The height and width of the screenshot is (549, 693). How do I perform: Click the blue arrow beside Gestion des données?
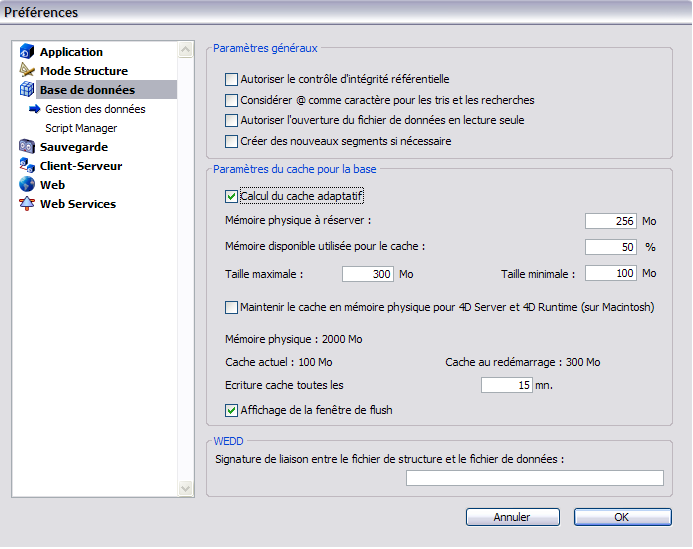(x=34, y=109)
